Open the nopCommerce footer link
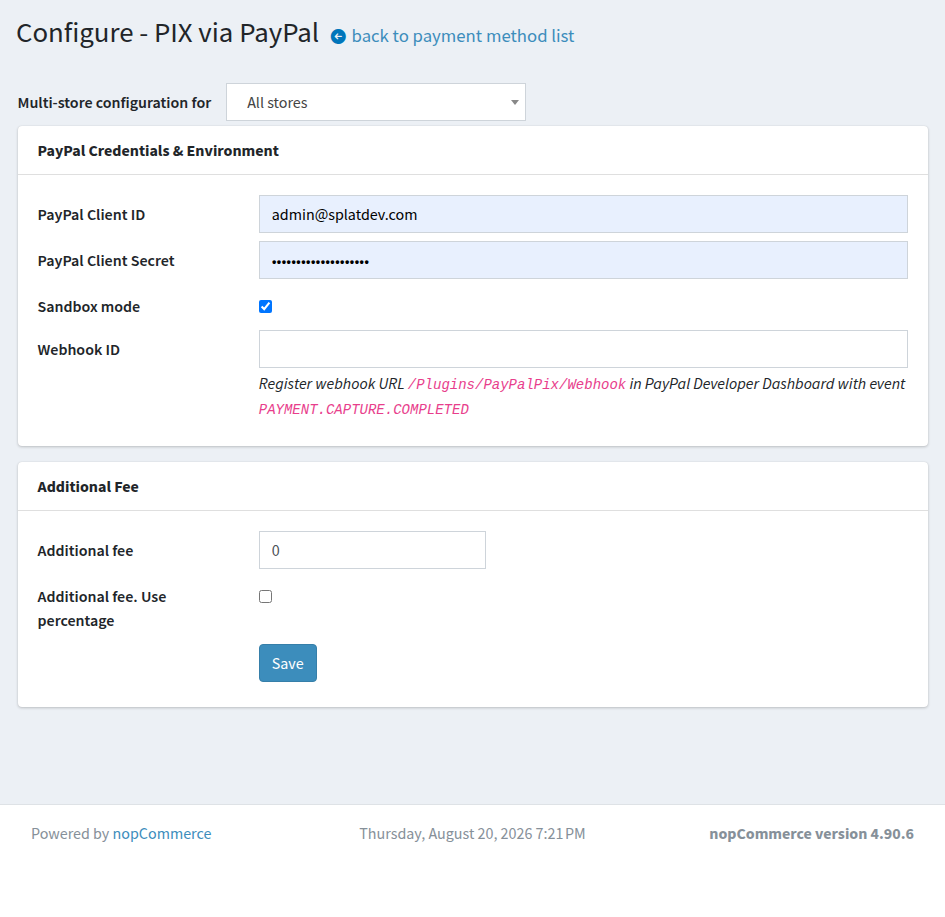 pos(162,834)
